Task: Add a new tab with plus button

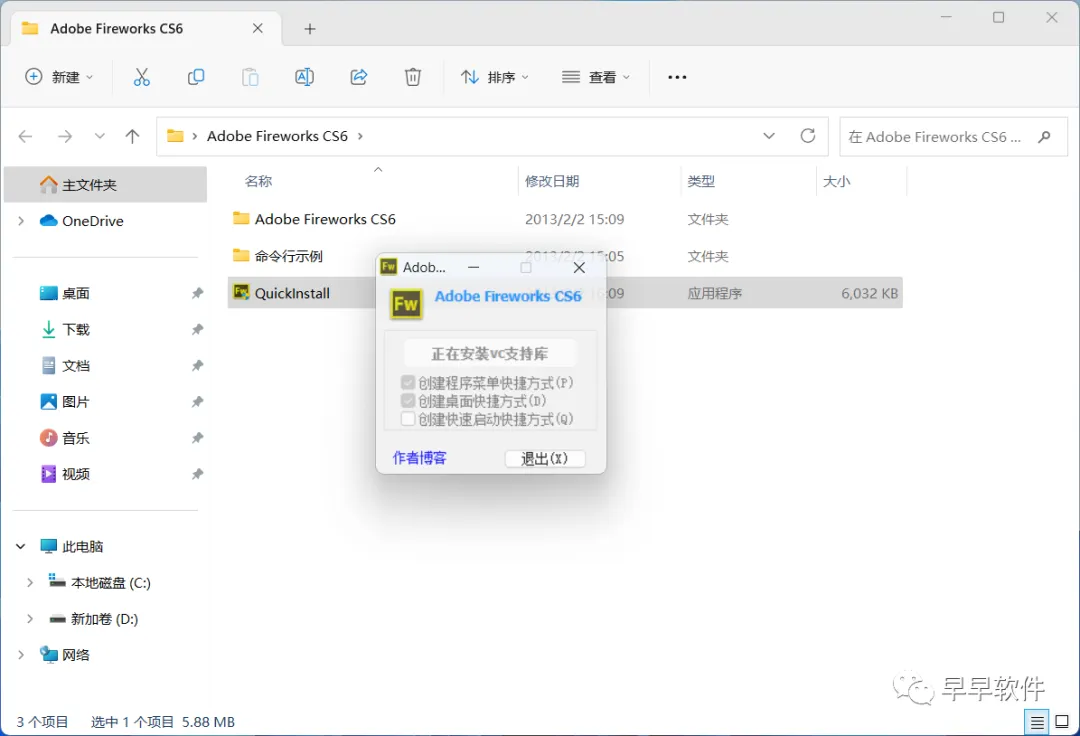Action: (x=310, y=29)
